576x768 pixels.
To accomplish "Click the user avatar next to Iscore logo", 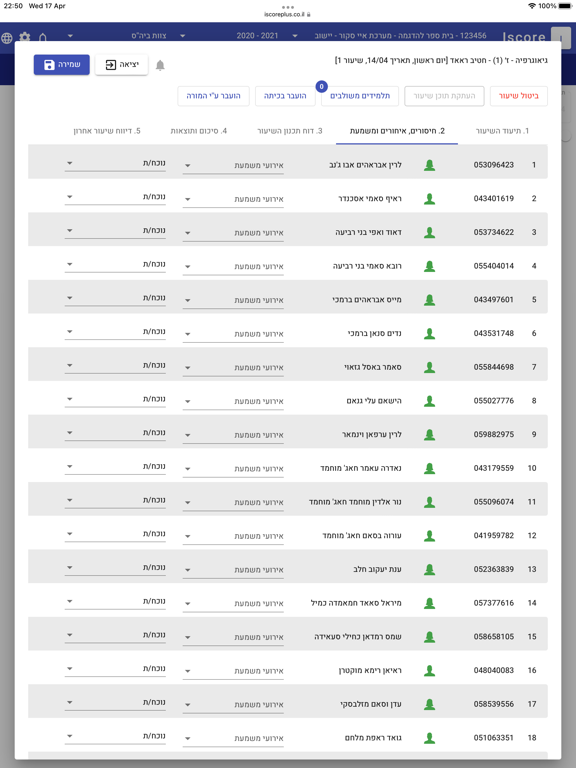I will point(561,37).
